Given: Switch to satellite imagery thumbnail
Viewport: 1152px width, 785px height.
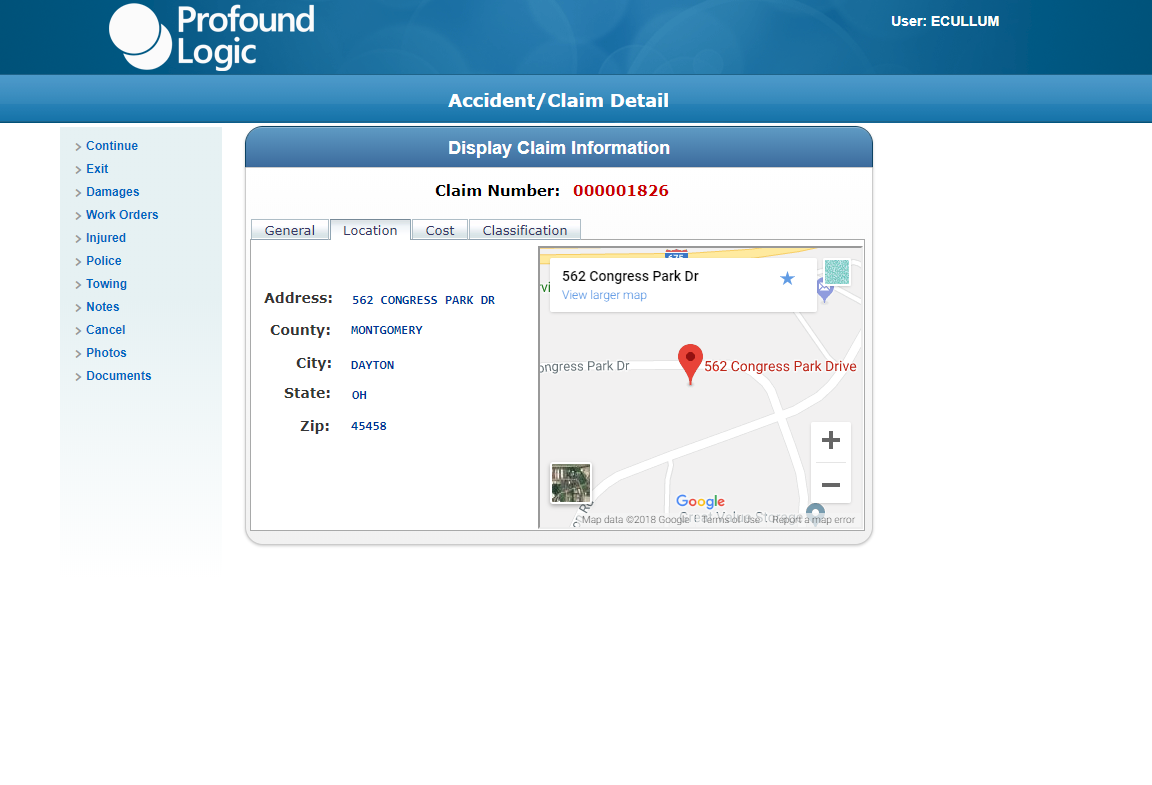Looking at the screenshot, I should click(571, 483).
